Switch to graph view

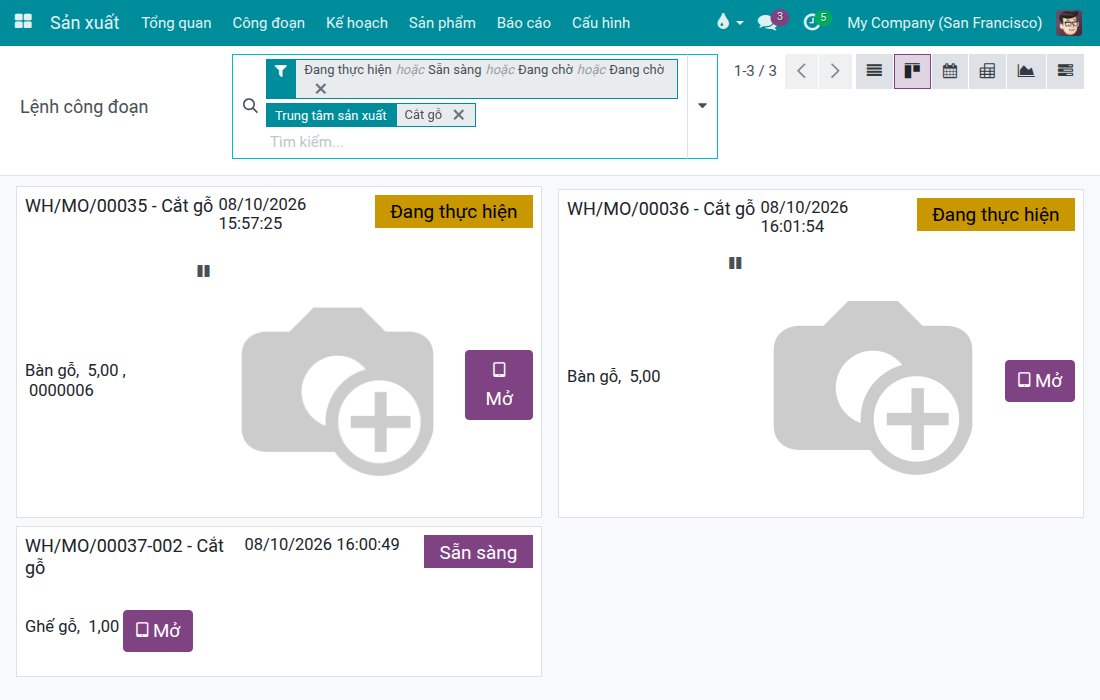click(x=1026, y=71)
